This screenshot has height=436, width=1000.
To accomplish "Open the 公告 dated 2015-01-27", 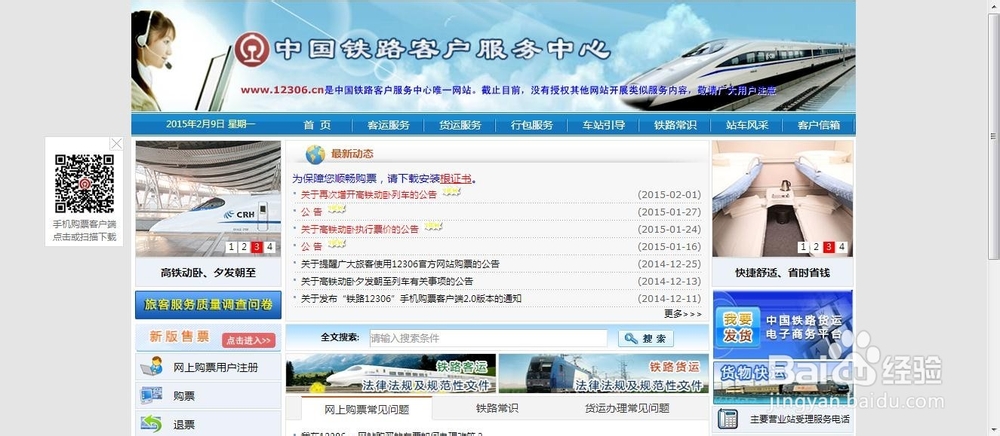I will pos(312,212).
